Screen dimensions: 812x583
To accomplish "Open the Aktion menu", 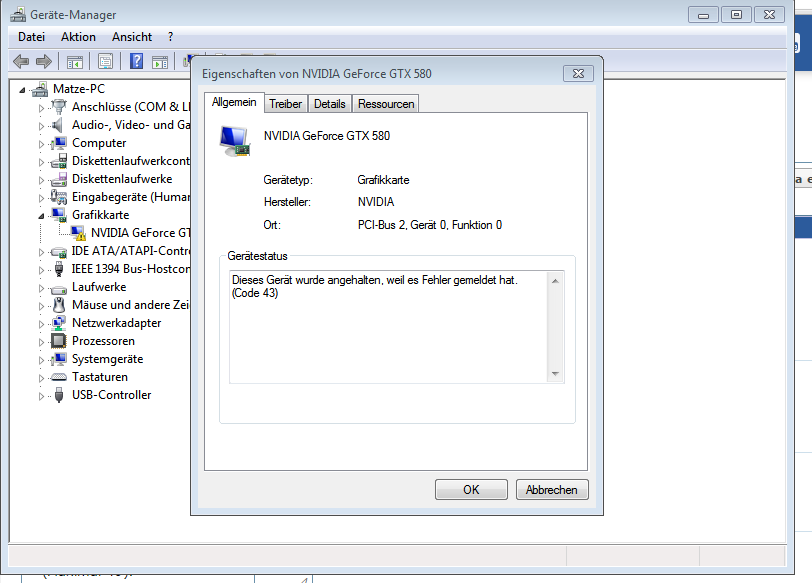I will click(x=78, y=37).
